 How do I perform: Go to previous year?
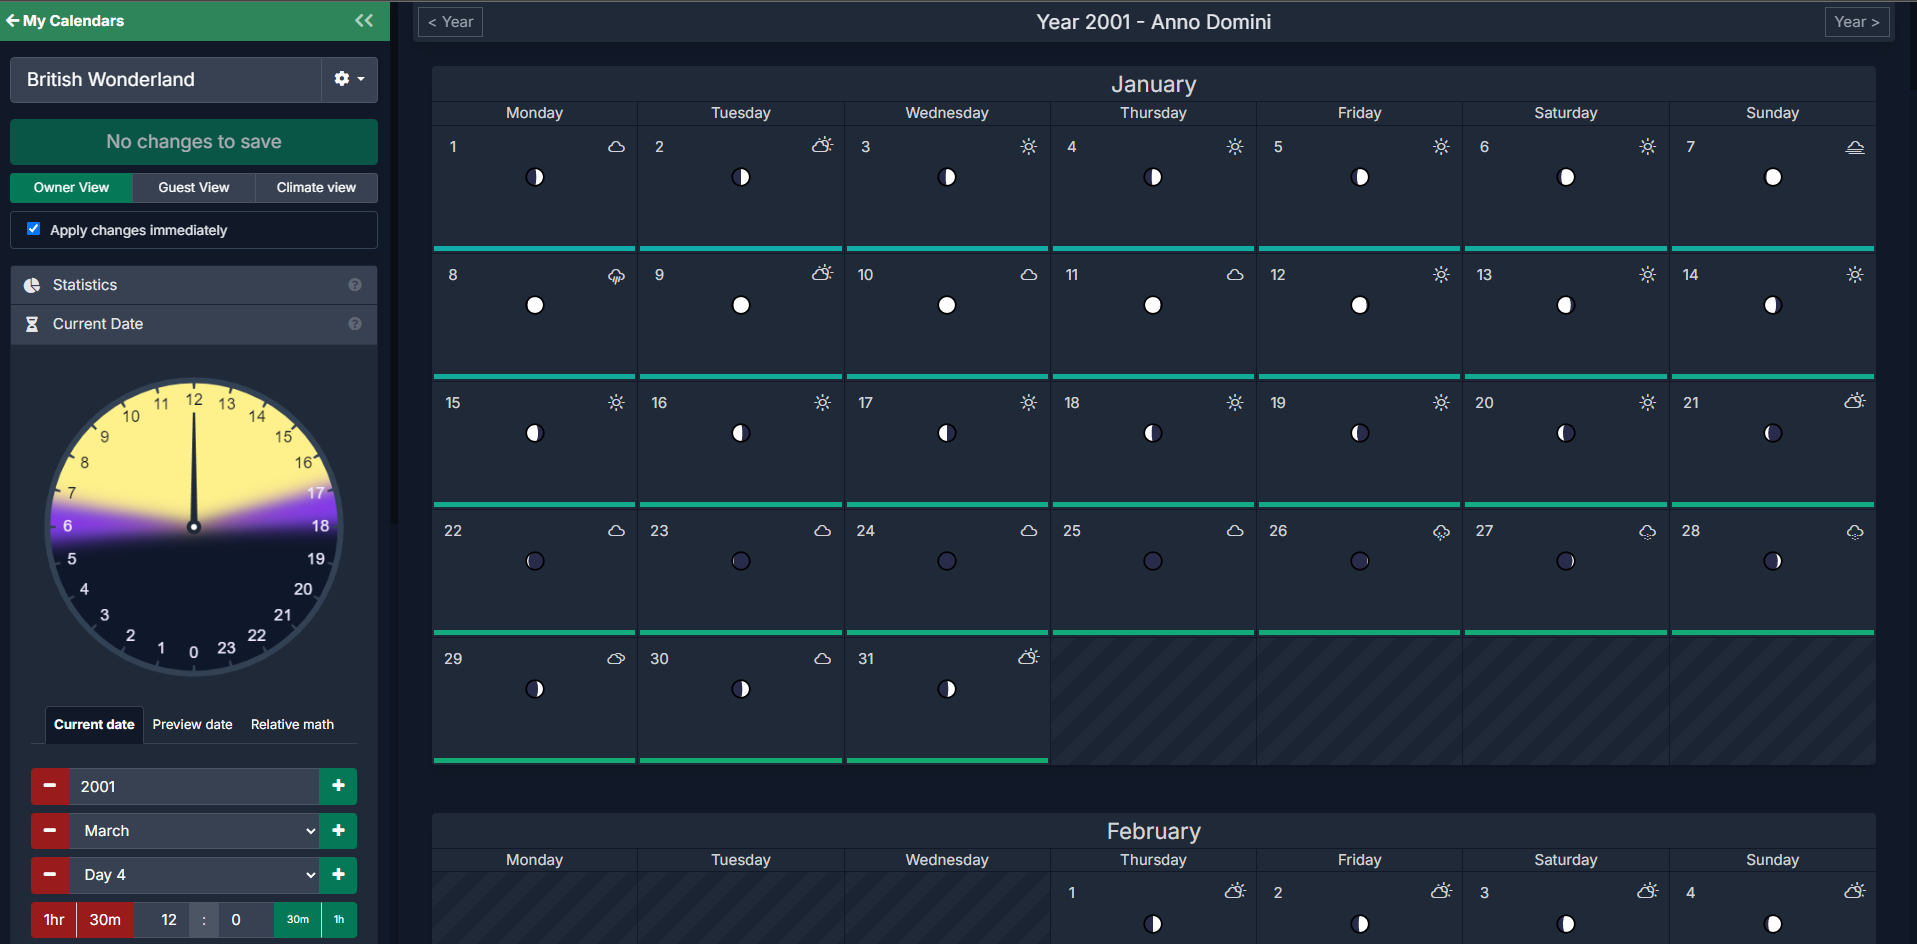pyautogui.click(x=450, y=22)
